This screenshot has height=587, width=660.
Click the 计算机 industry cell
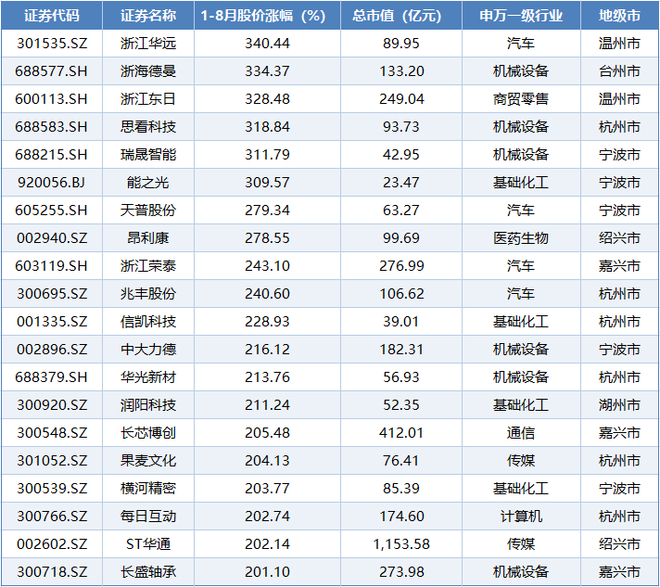(520, 516)
